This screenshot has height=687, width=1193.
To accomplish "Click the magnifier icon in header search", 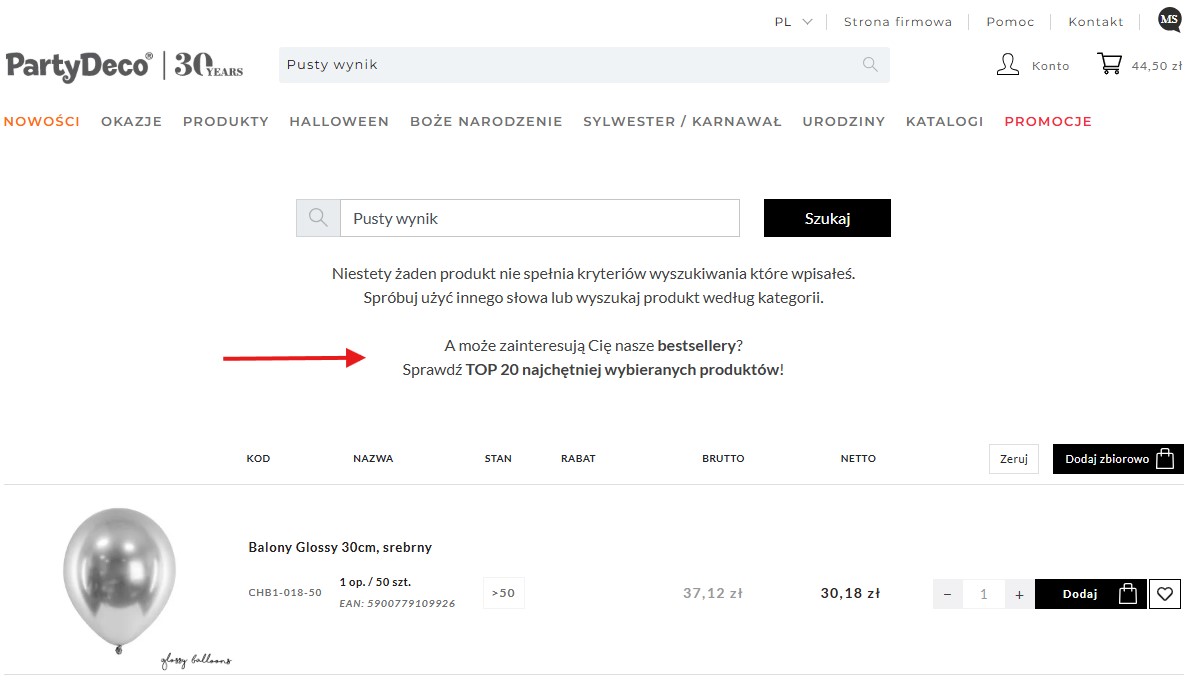I will point(870,65).
